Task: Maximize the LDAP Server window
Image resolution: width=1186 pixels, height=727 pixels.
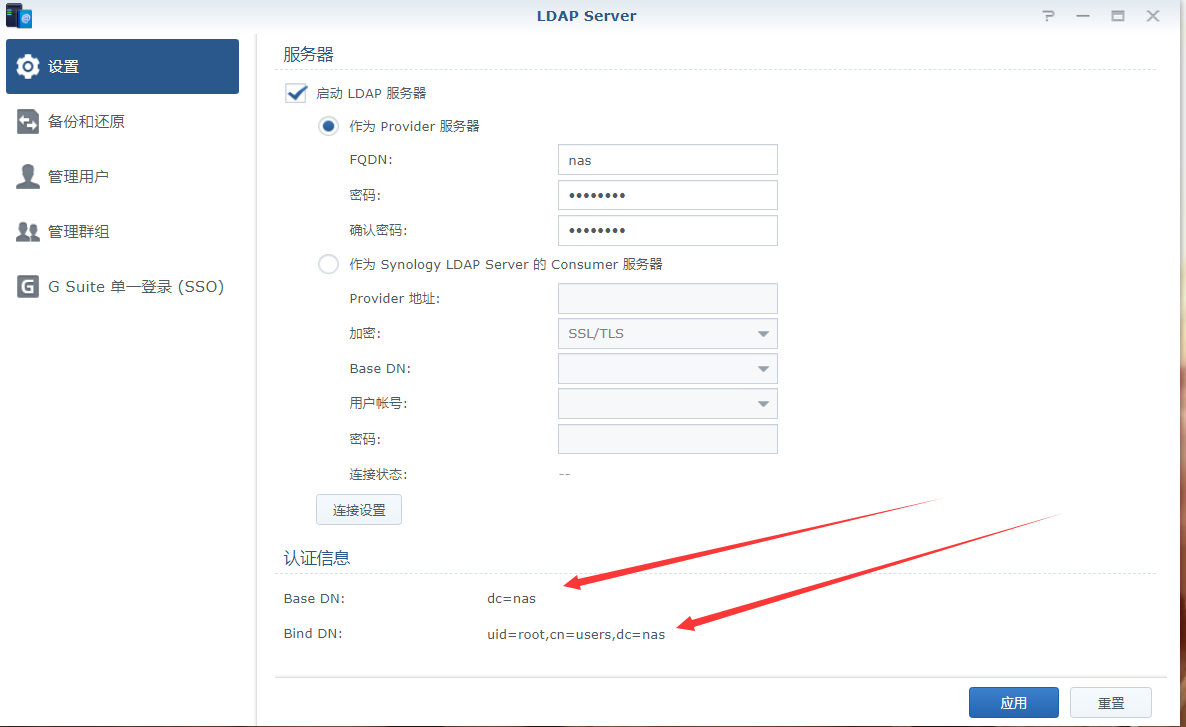Action: pyautogui.click(x=1118, y=16)
